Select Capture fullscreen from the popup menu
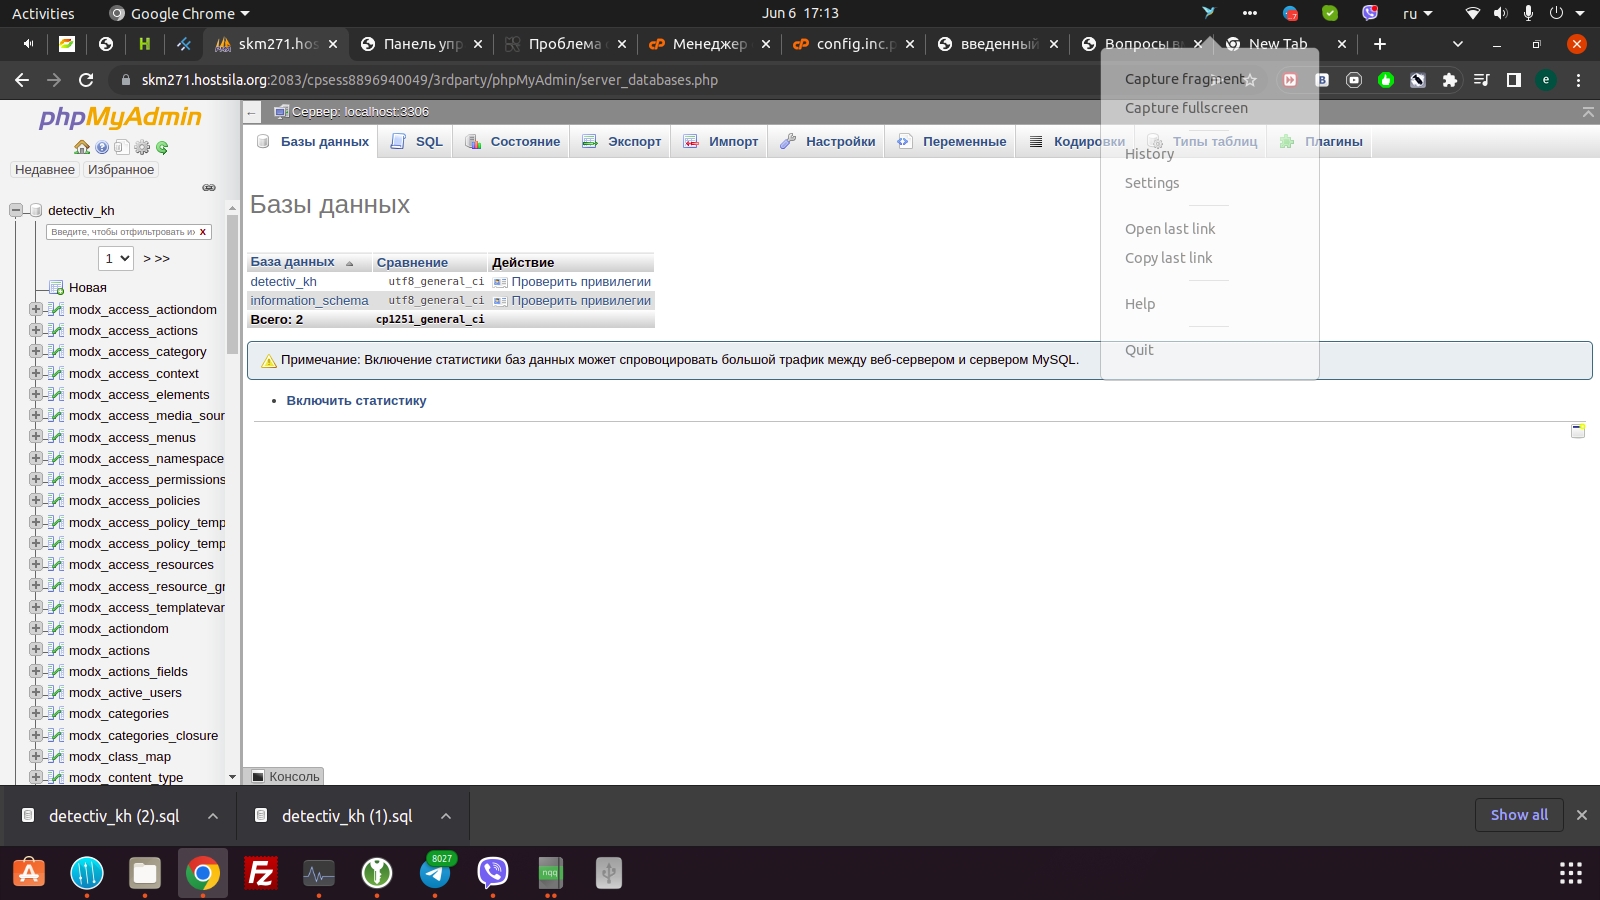Viewport: 1600px width, 900px height. point(1186,108)
